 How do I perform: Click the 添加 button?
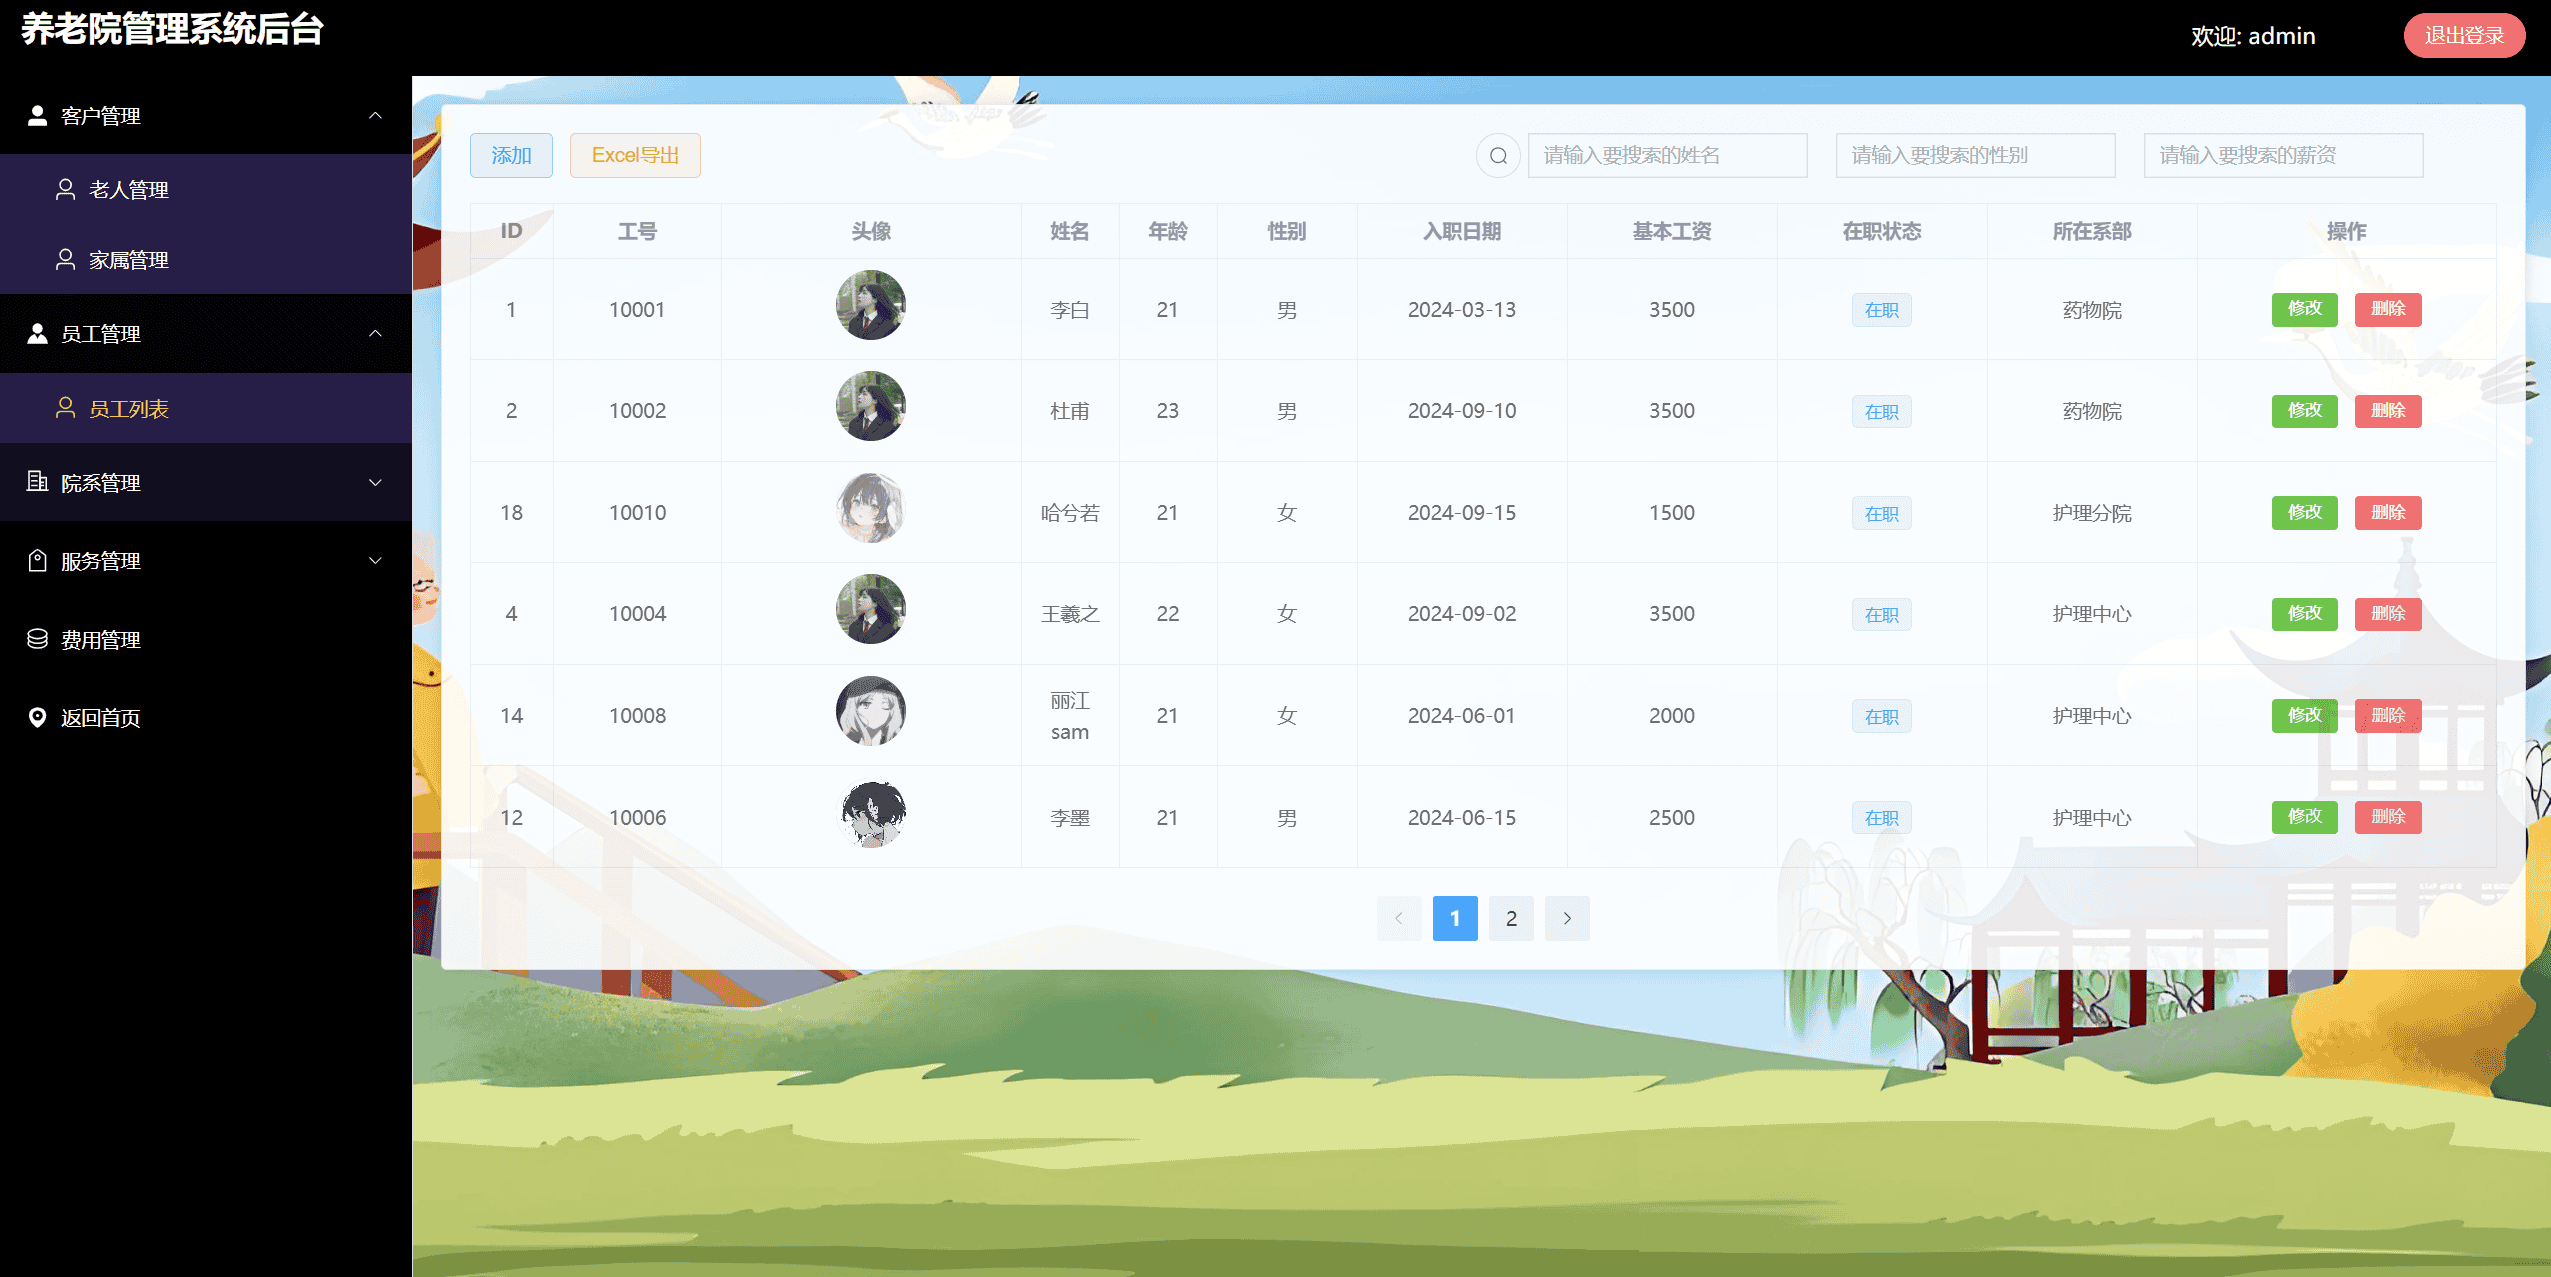click(511, 156)
